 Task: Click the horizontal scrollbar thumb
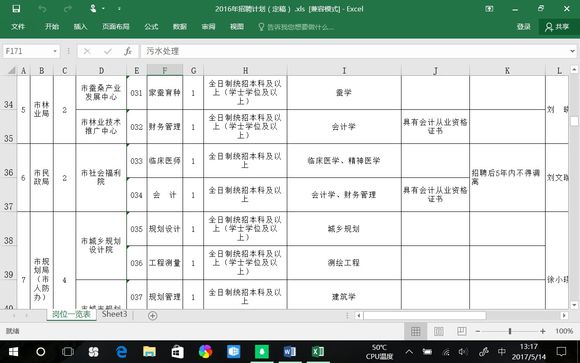pos(425,316)
